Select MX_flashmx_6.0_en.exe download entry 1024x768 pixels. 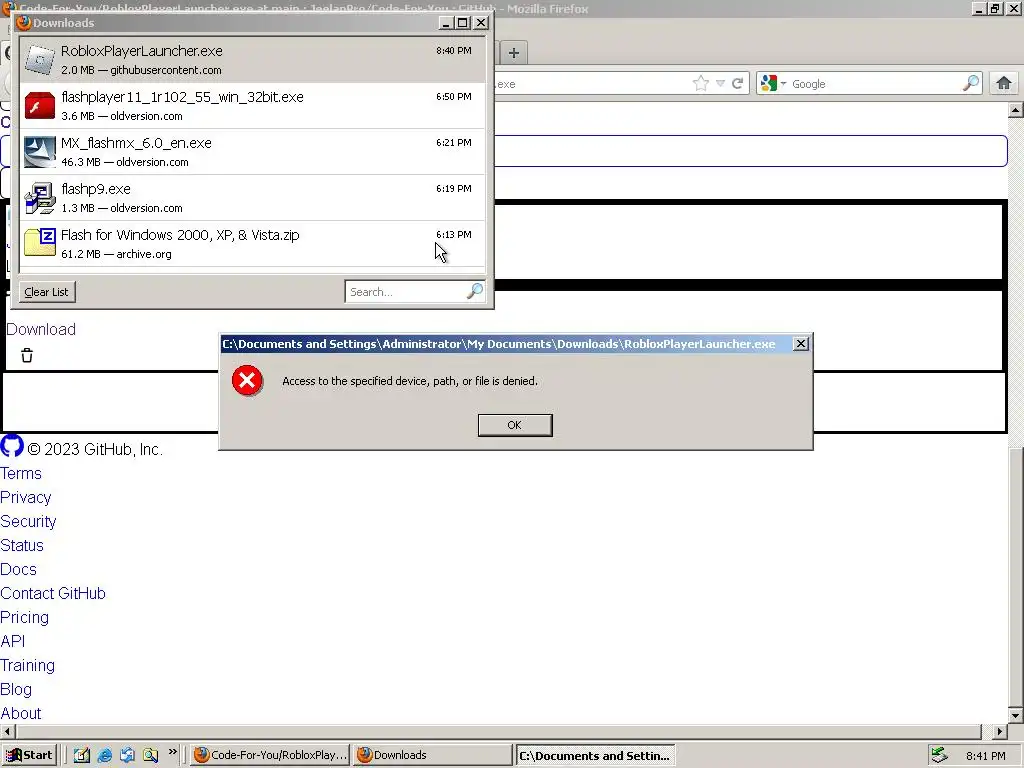(253, 152)
